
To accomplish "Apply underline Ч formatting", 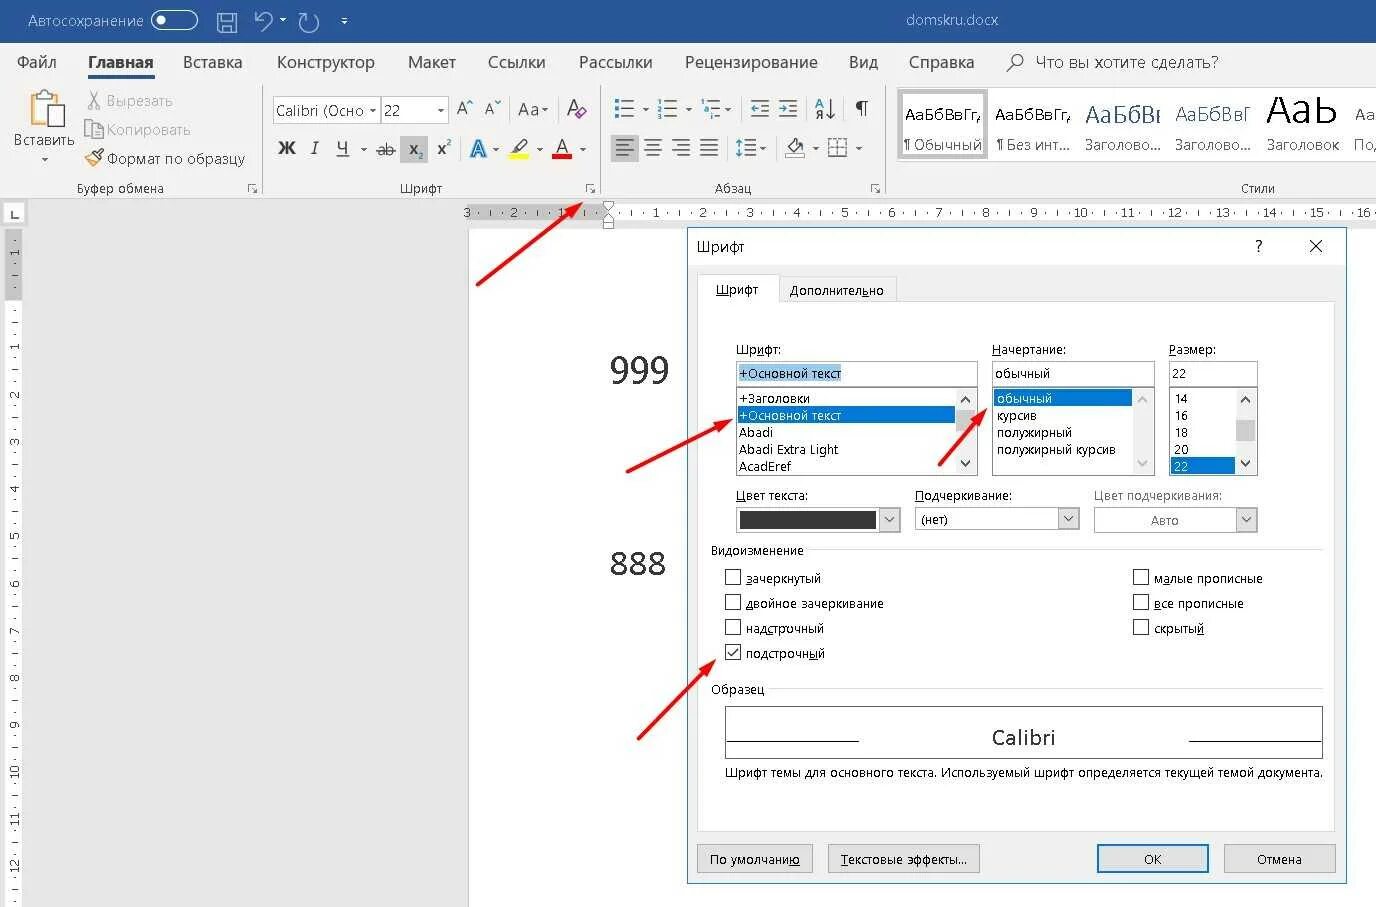I will (343, 148).
